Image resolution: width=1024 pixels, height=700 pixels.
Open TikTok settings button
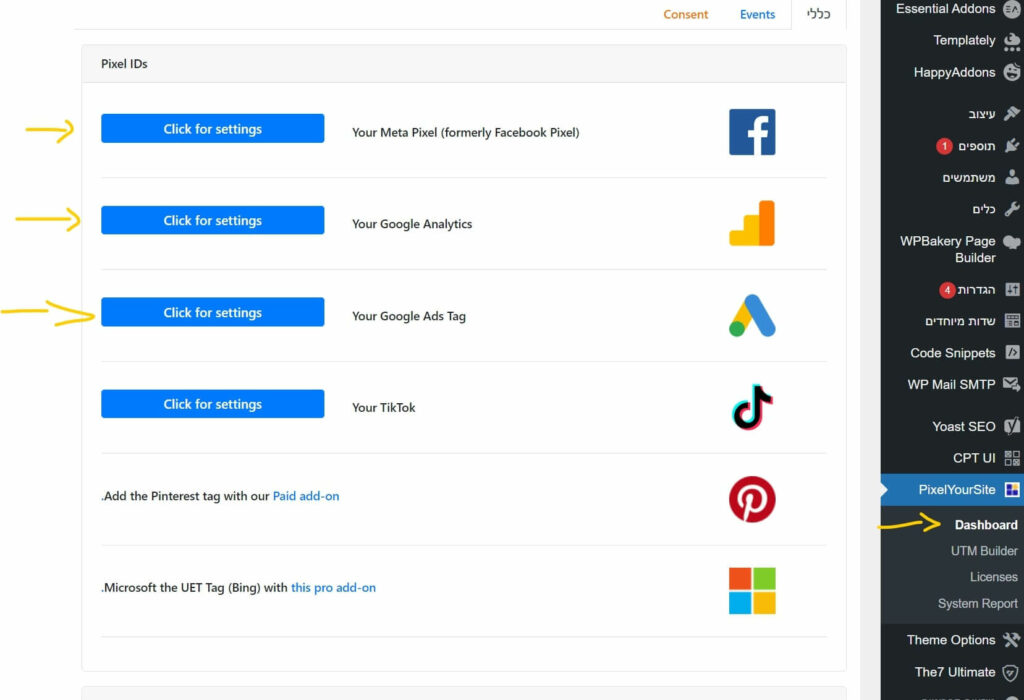click(x=212, y=404)
